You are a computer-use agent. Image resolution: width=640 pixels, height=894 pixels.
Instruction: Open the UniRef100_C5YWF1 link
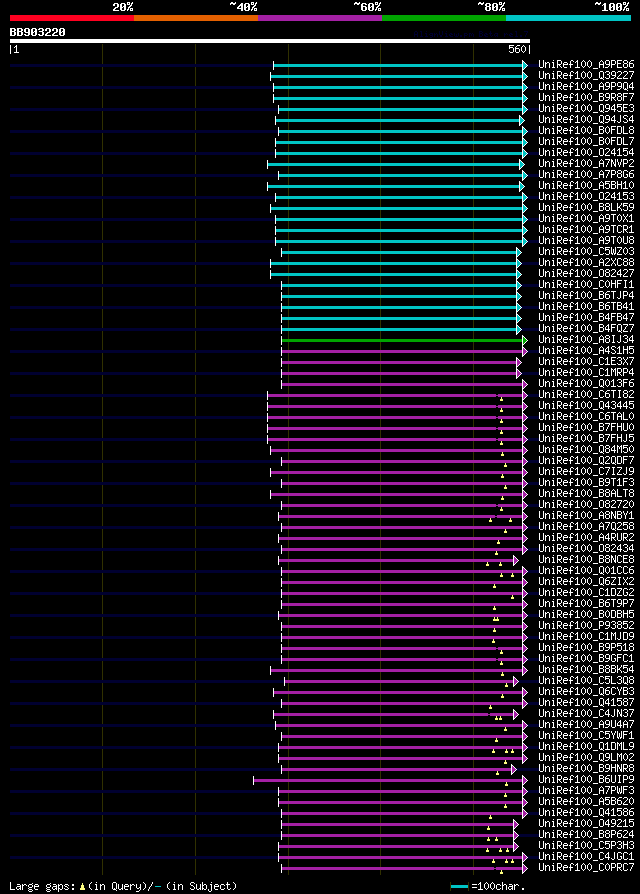586,735
